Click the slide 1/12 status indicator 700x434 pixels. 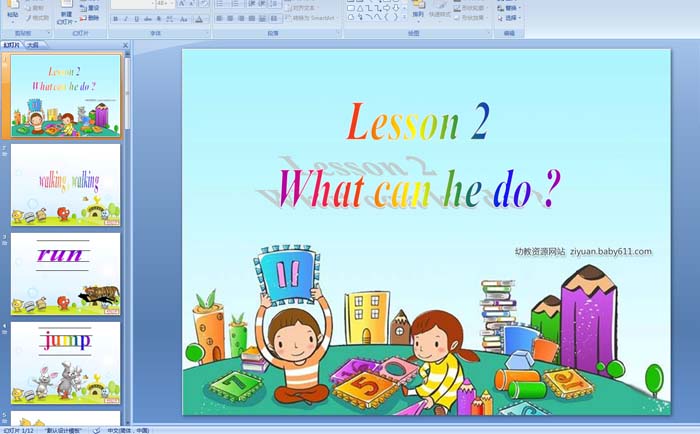click(x=18, y=430)
